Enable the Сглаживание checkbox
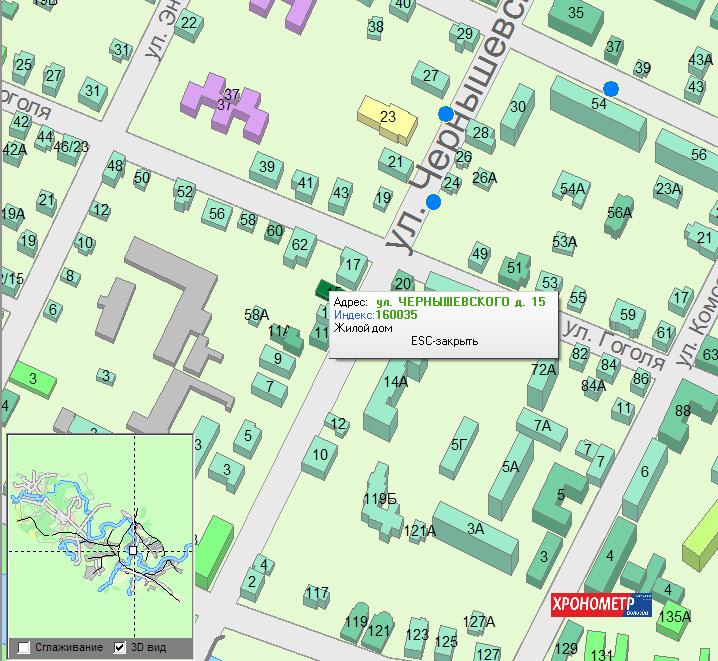Image resolution: width=718 pixels, height=661 pixels. pyautogui.click(x=24, y=647)
